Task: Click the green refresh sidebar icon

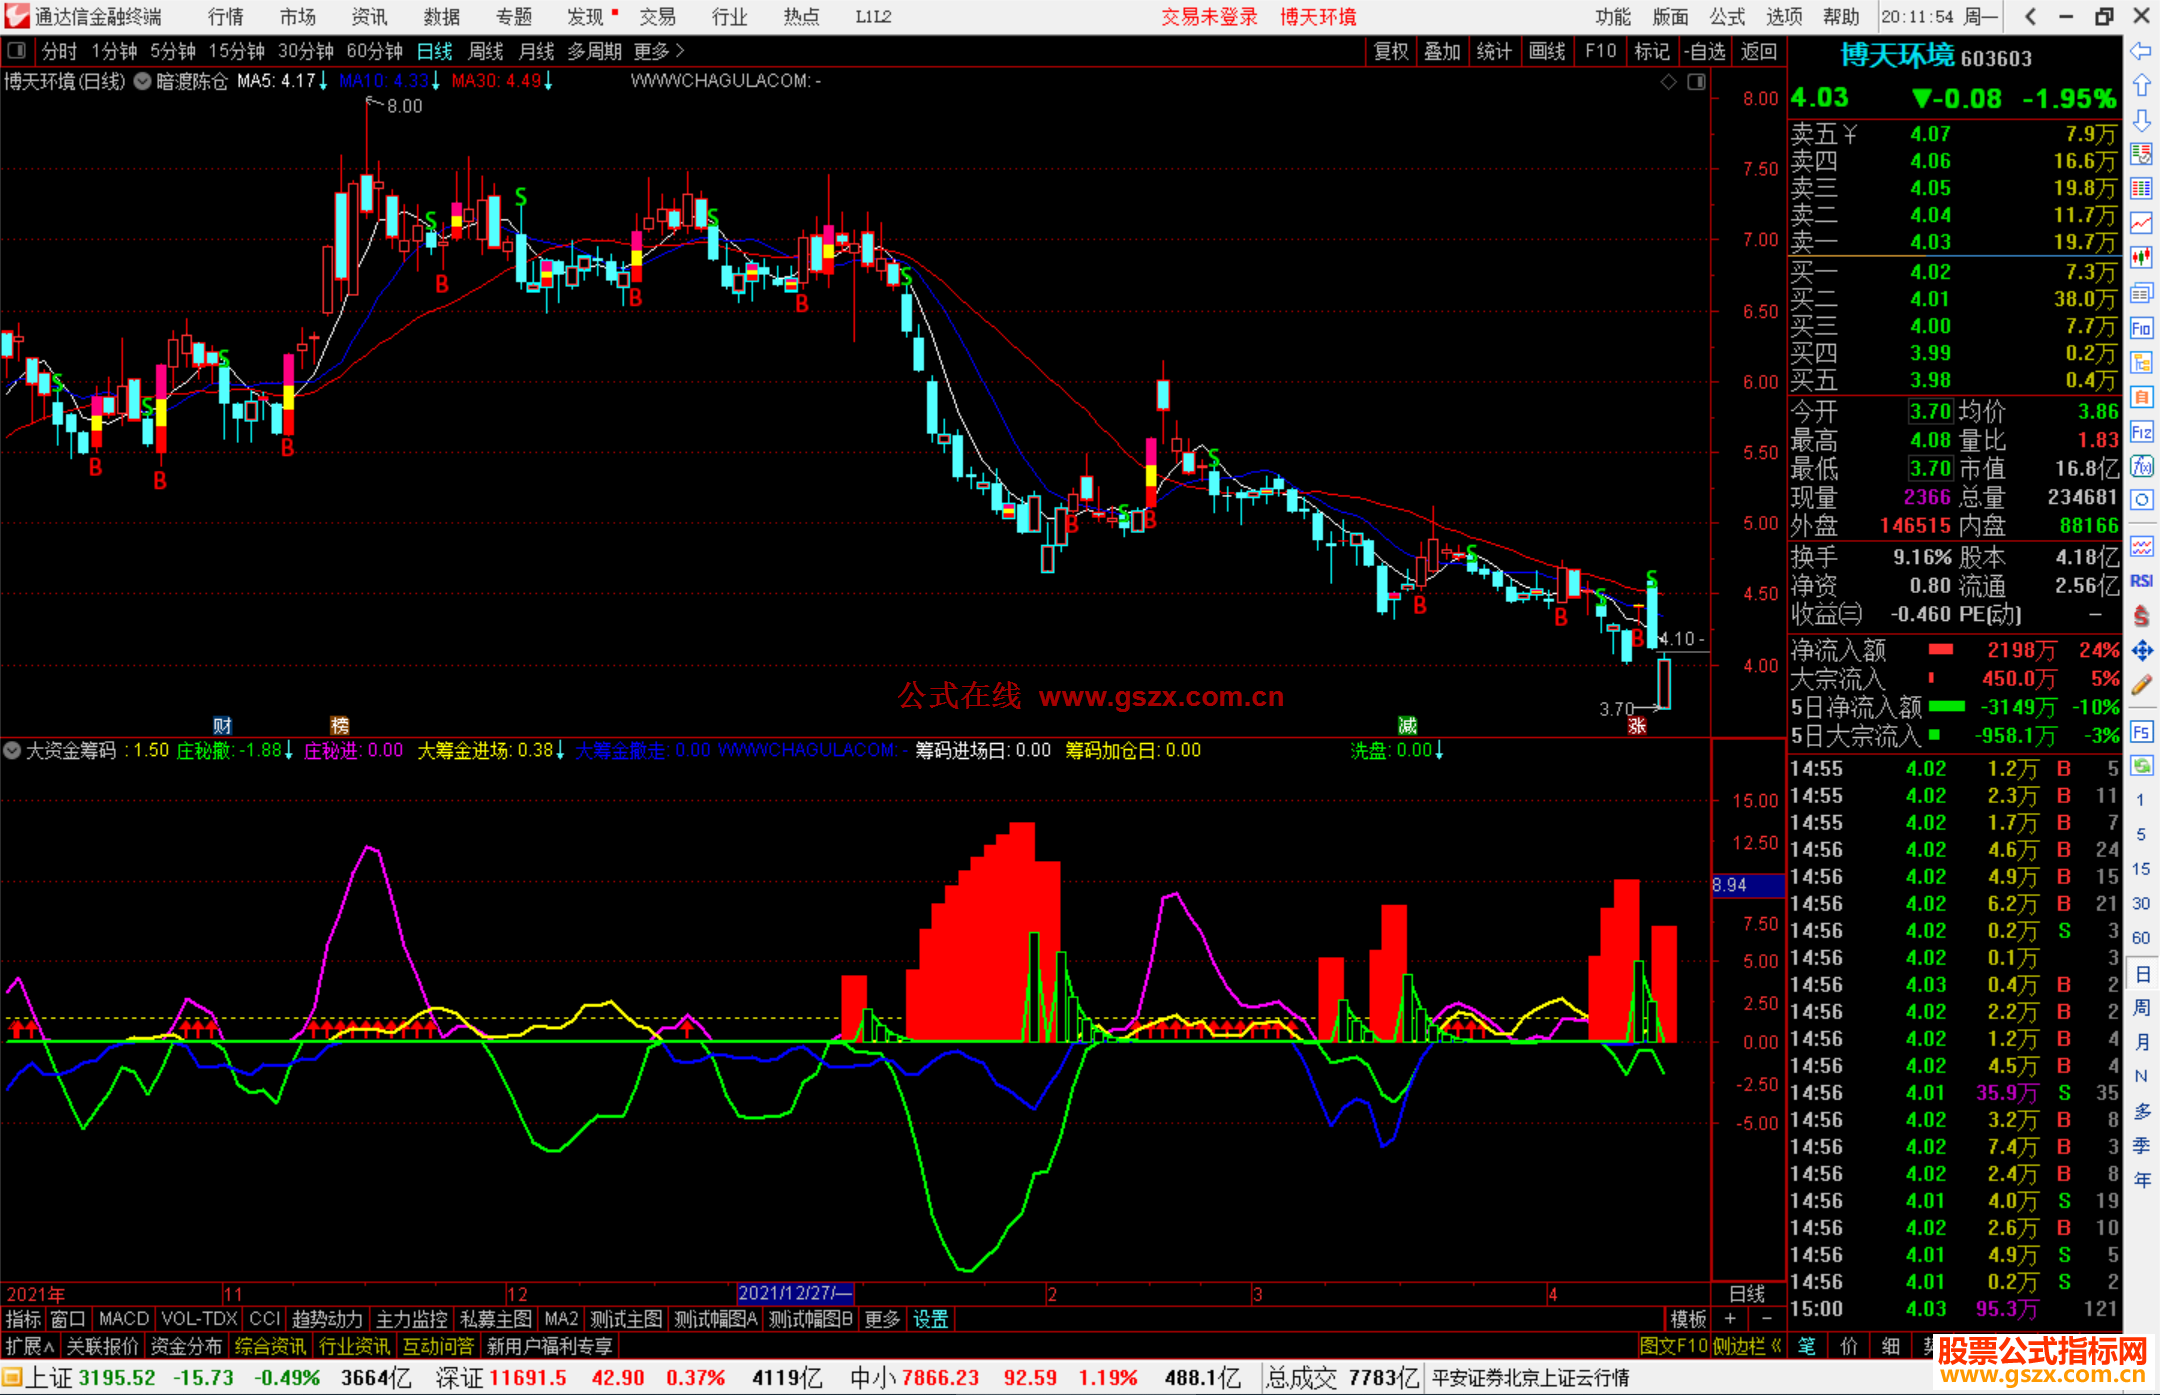Action: [2141, 766]
